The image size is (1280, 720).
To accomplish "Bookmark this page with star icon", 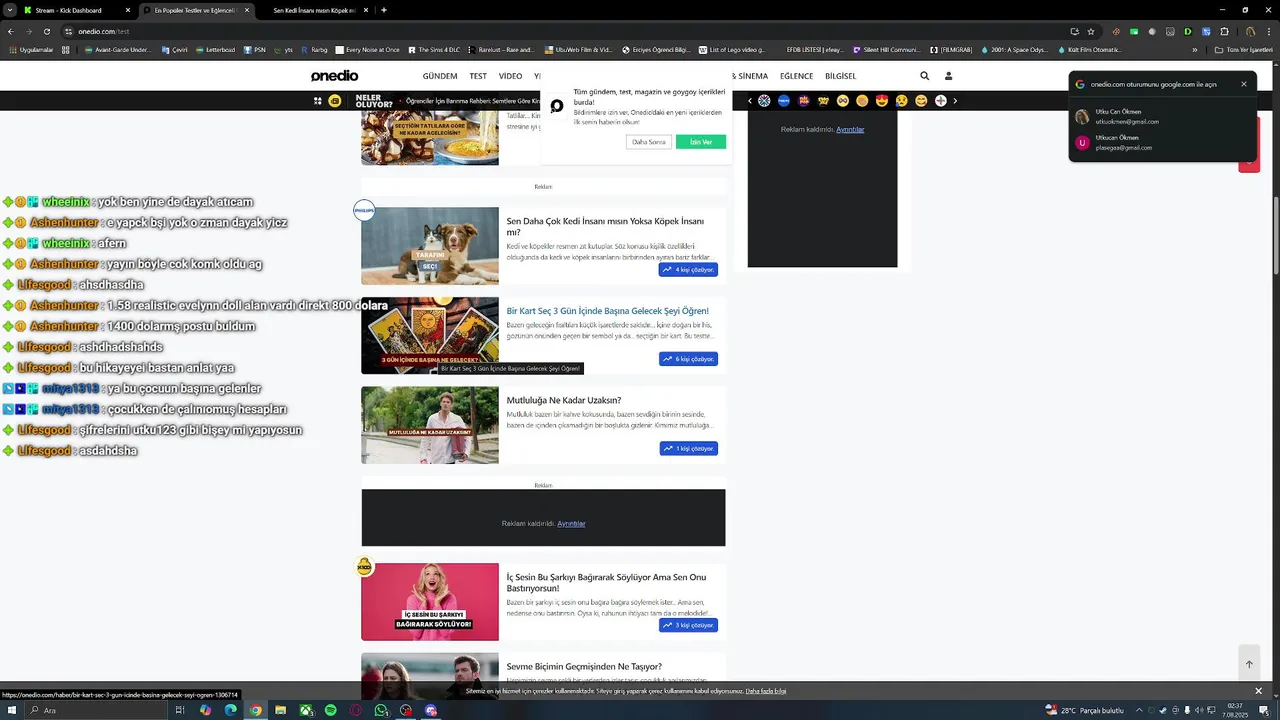I will 1091,31.
